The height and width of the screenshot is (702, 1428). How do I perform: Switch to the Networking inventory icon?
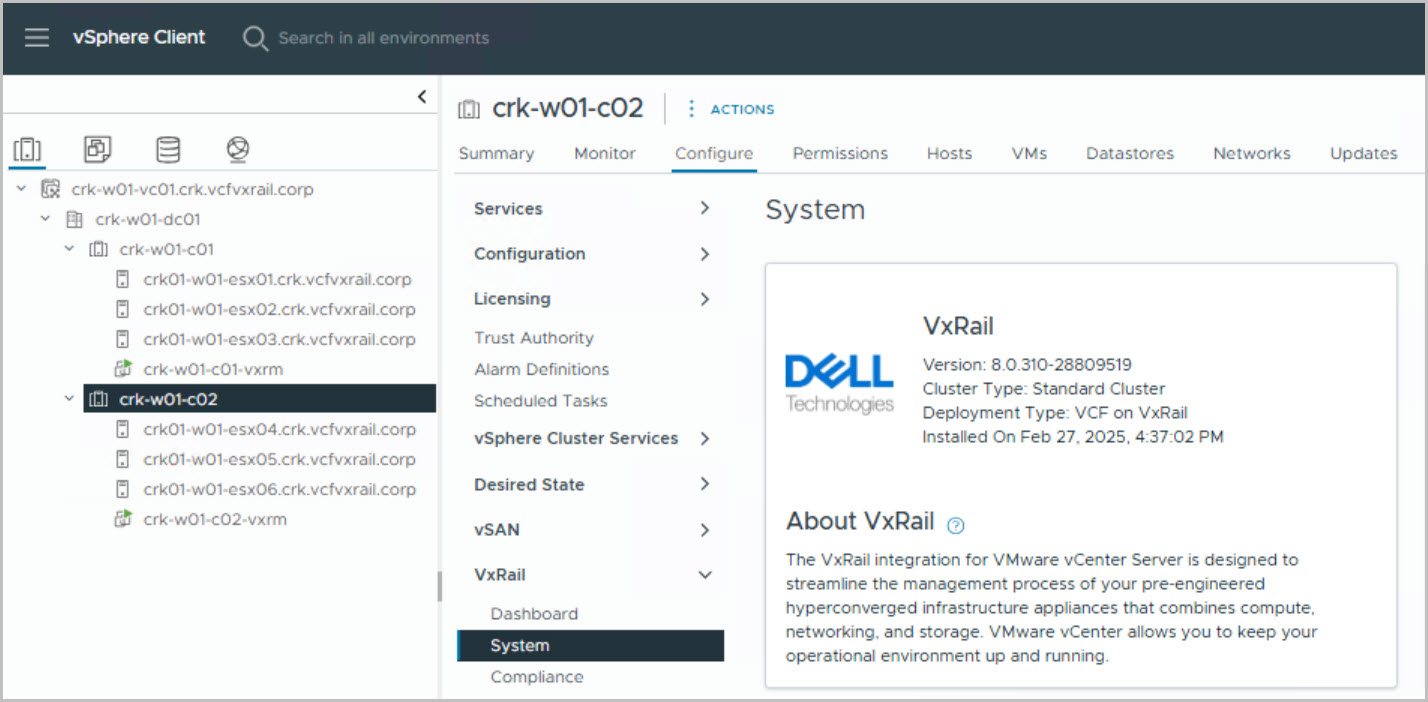[237, 150]
